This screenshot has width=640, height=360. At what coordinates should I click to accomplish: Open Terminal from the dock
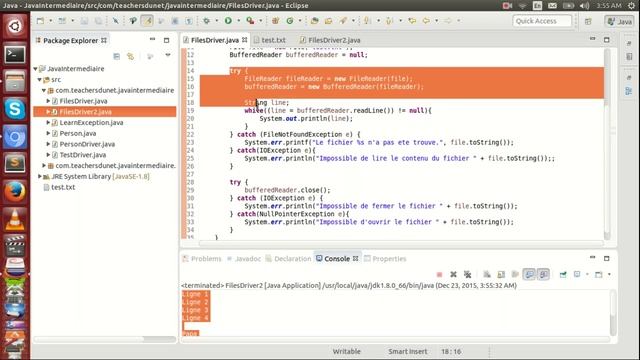pyautogui.click(x=15, y=54)
